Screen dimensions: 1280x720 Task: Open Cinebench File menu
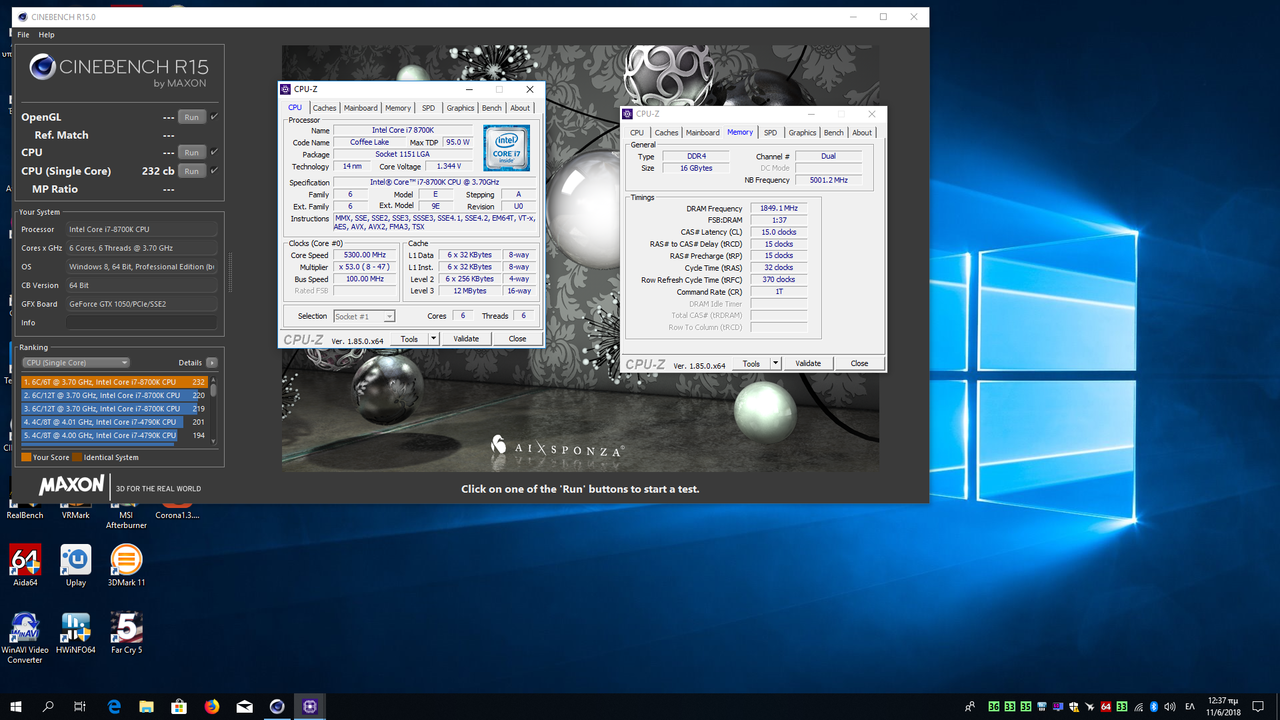point(23,35)
